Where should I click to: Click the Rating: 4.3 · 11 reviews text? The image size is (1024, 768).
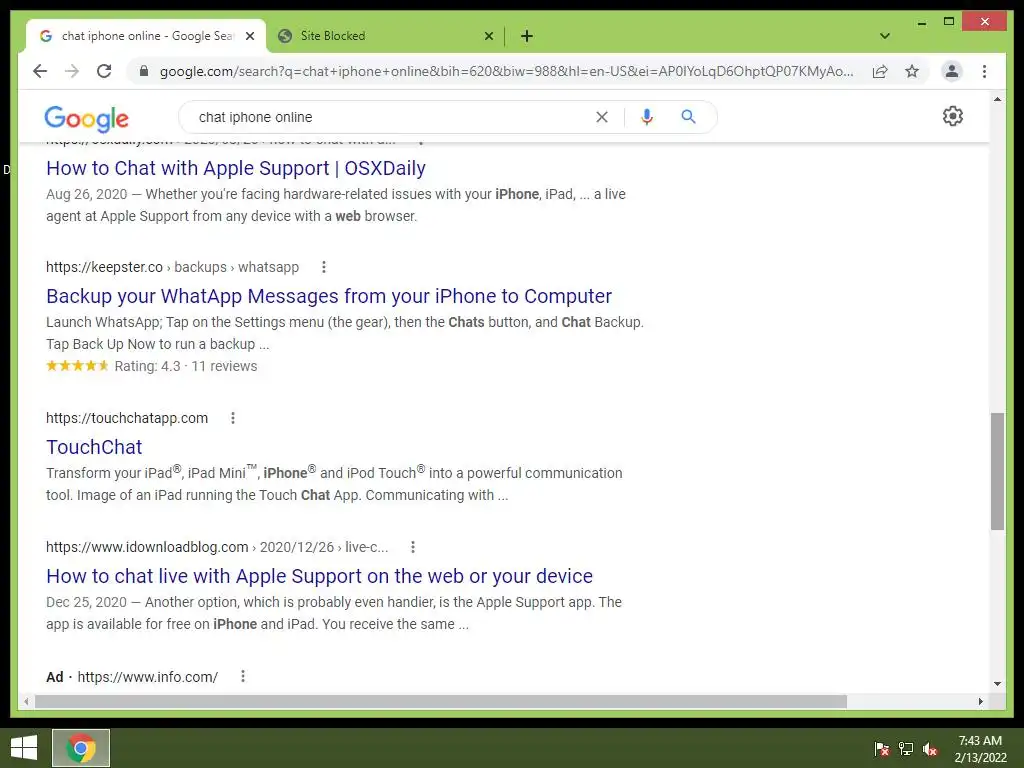(186, 366)
